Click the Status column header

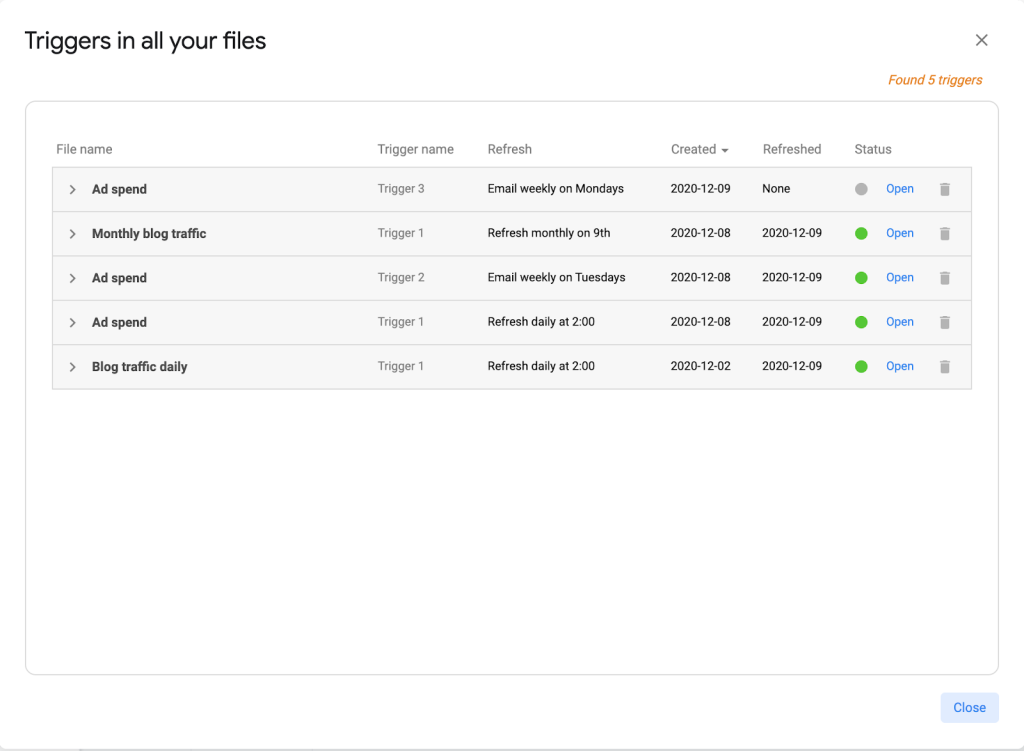(872, 149)
